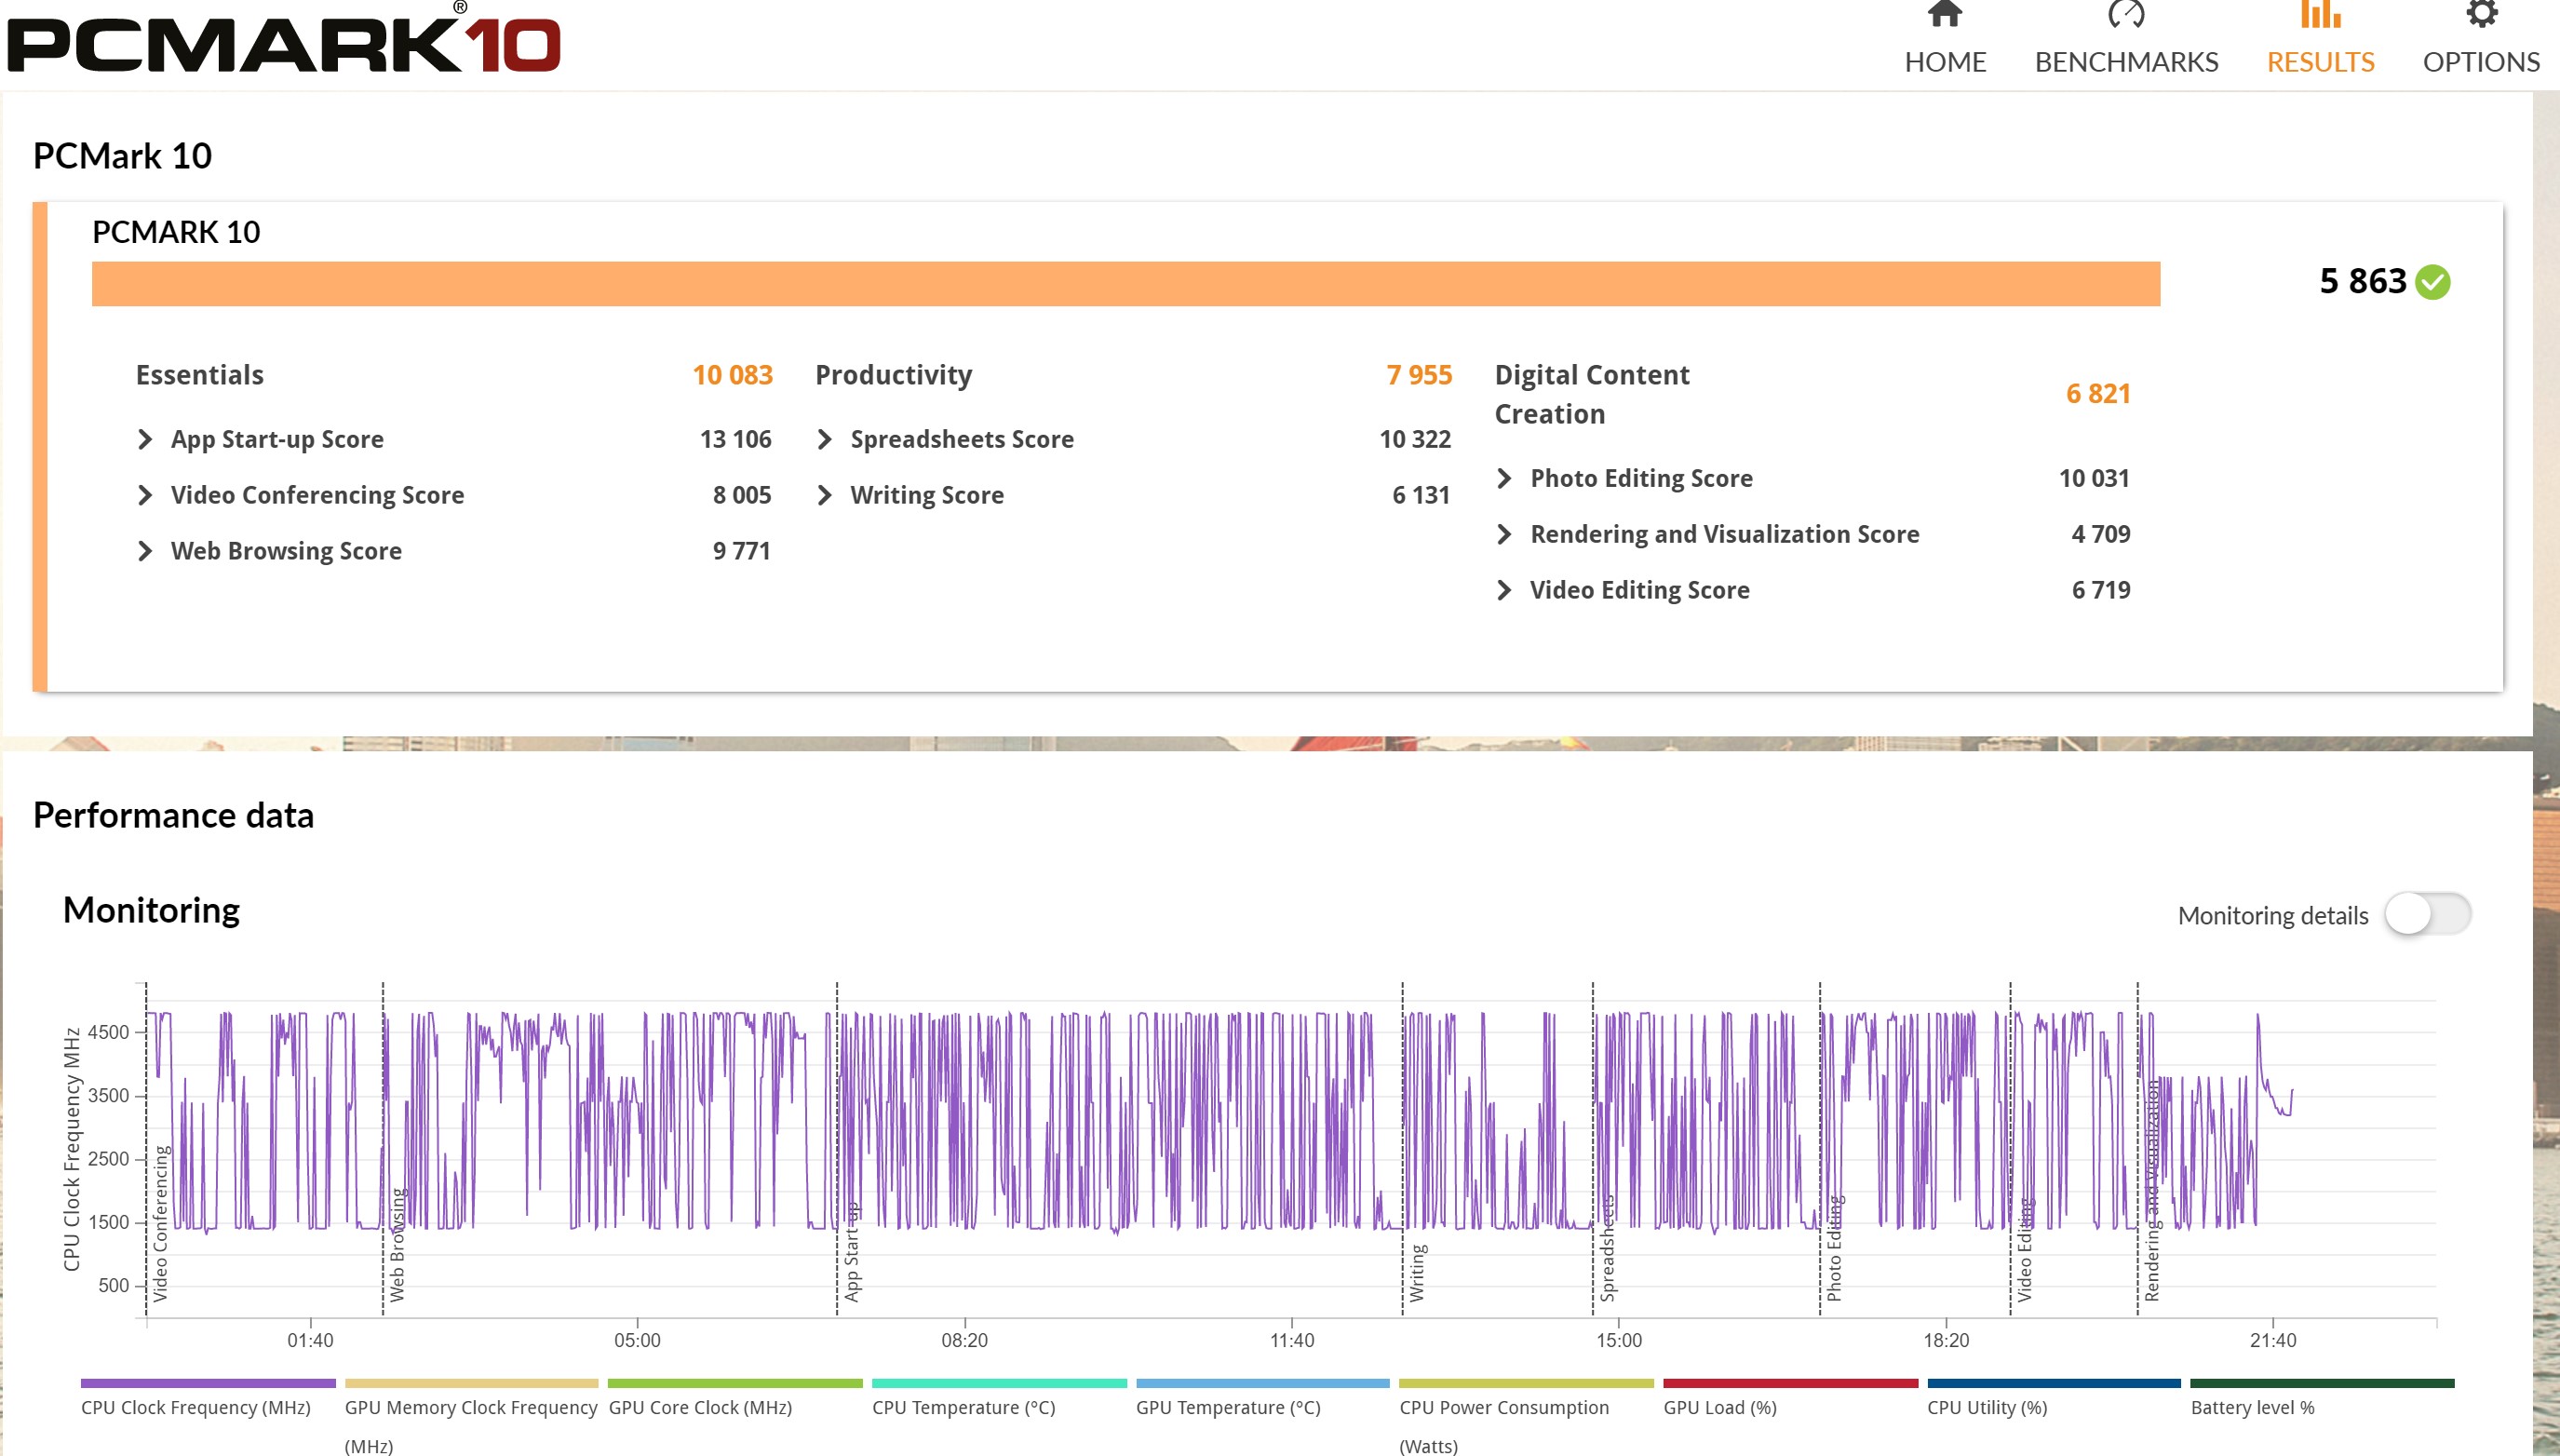
Task: Click the green validation checkmark icon
Action: click(x=2432, y=282)
